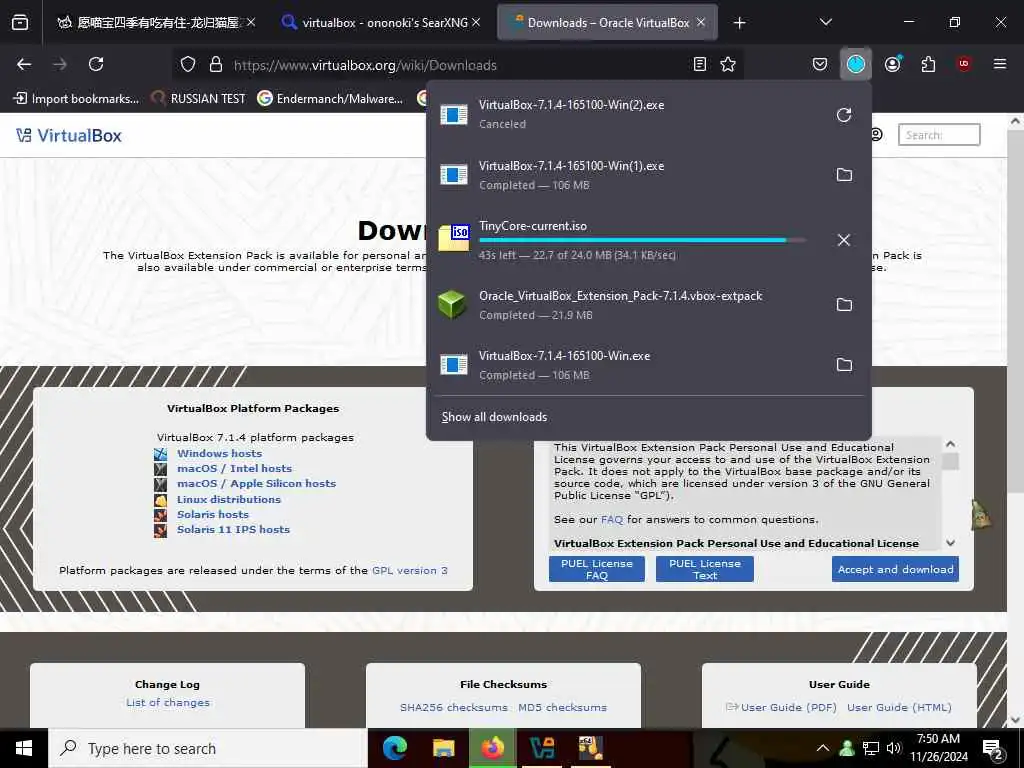This screenshot has width=1024, height=768.
Task: Open the macOS / Apple Silicon hosts link
Action: [x=256, y=483]
